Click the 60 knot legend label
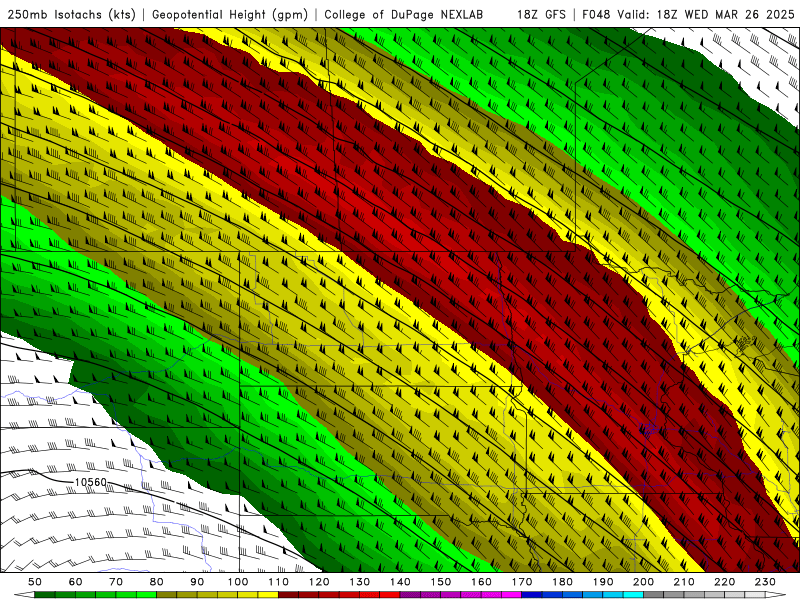 point(76,582)
